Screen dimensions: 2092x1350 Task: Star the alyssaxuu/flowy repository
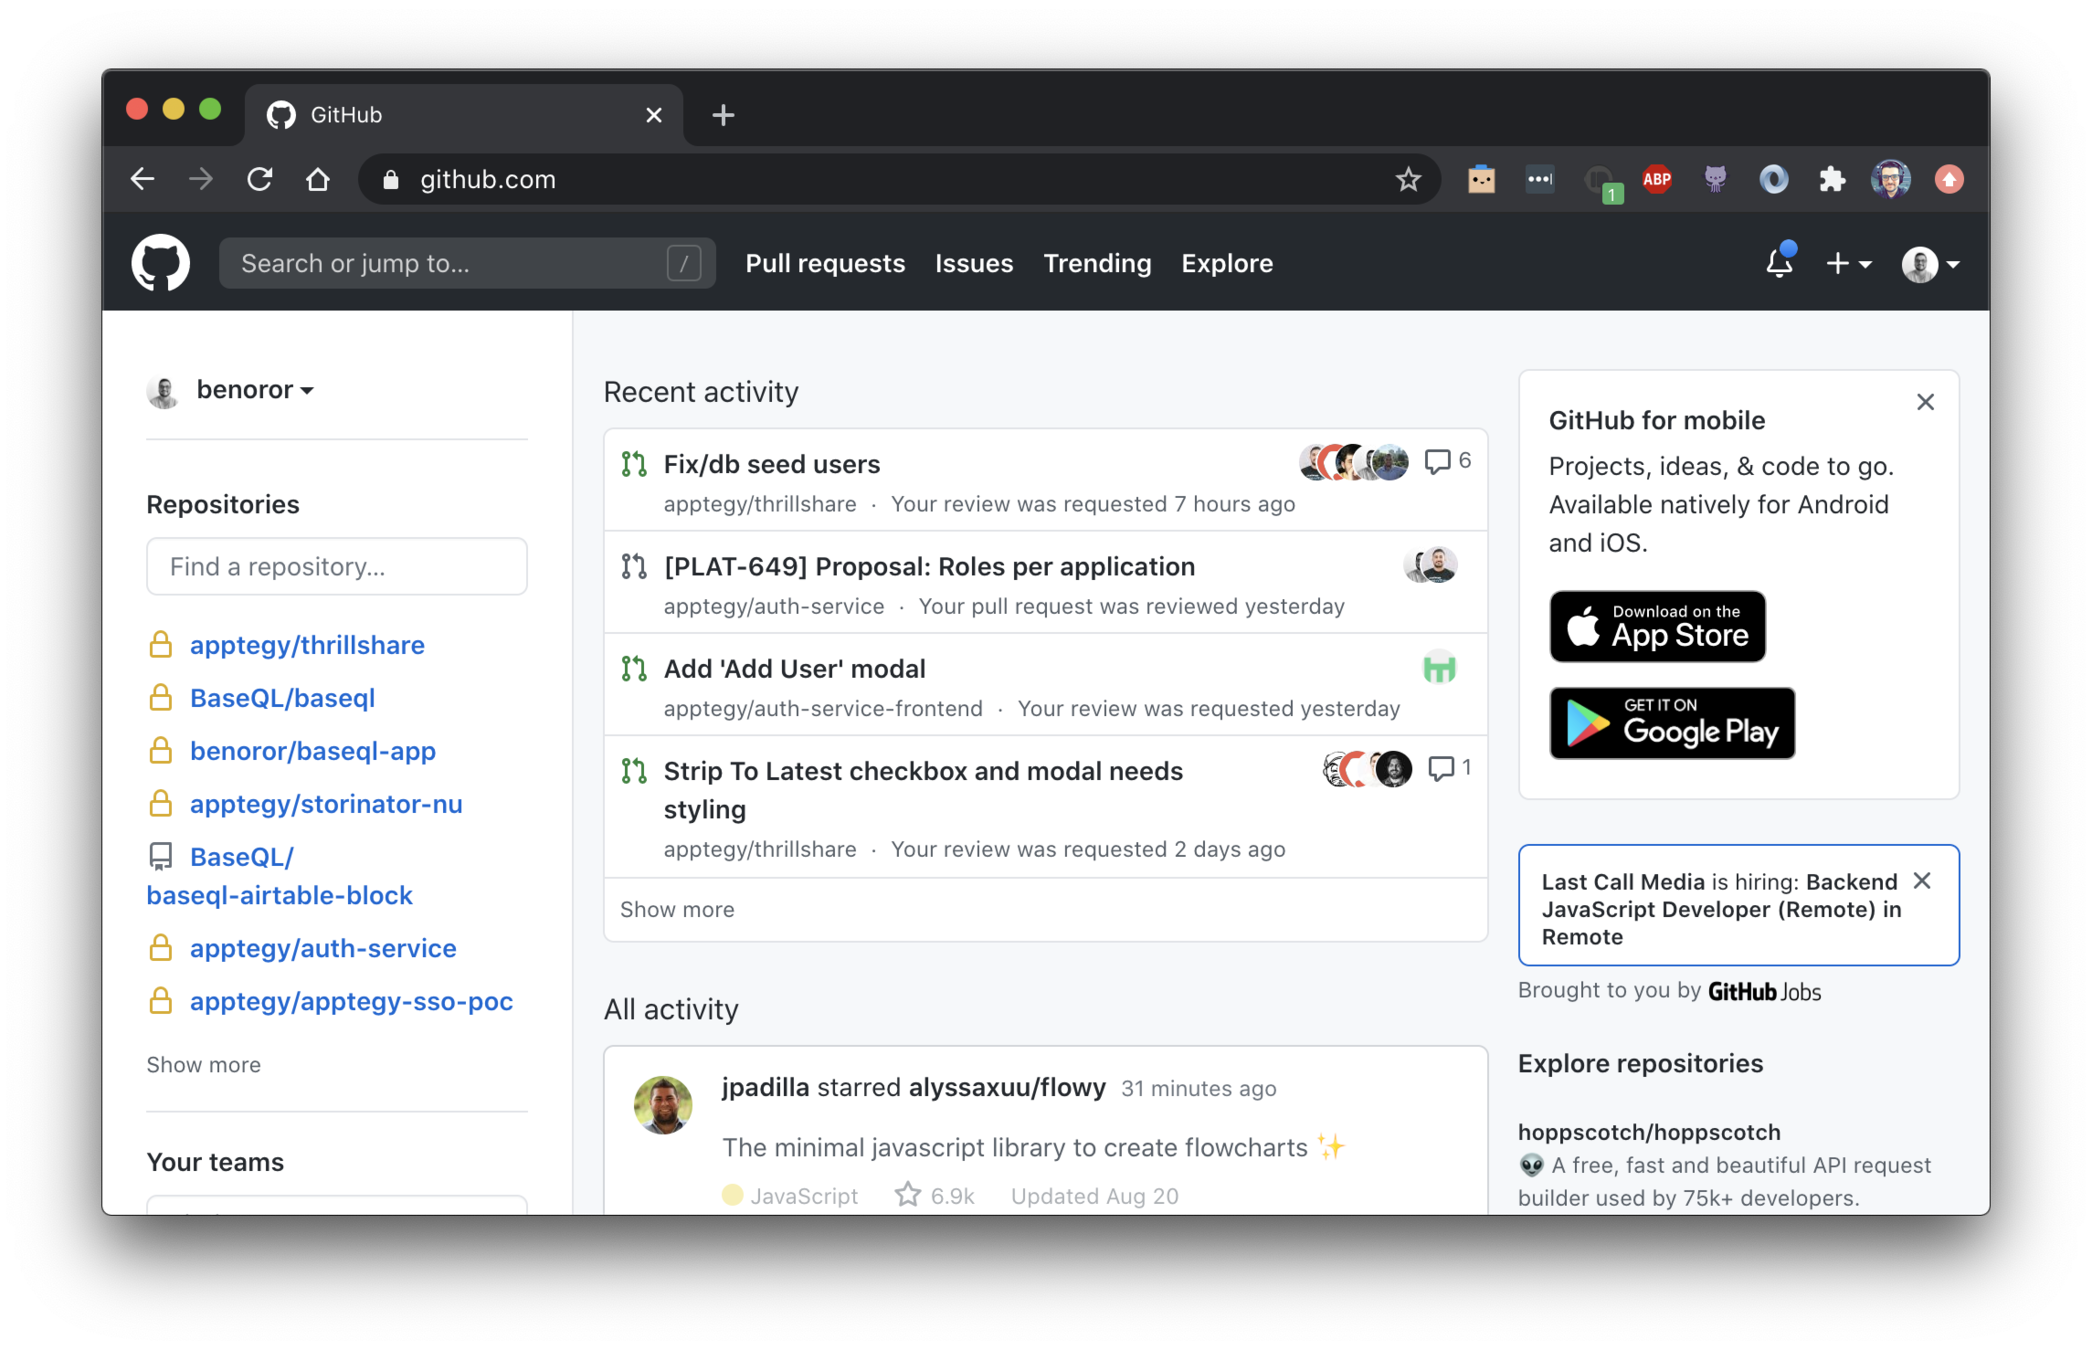pos(908,1195)
